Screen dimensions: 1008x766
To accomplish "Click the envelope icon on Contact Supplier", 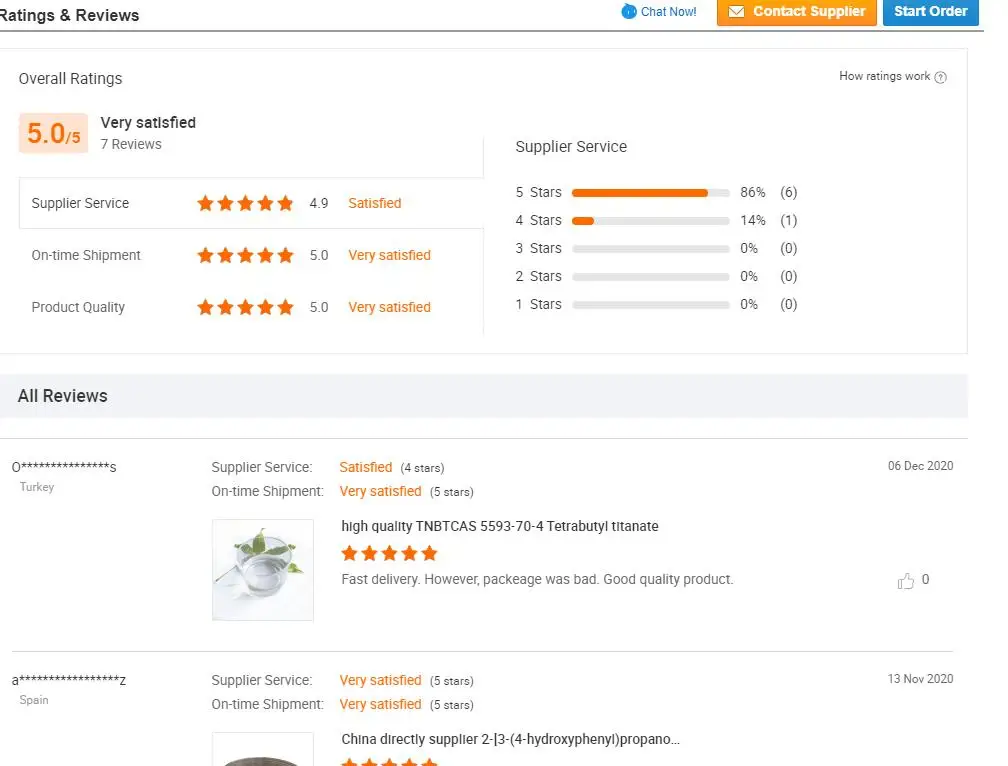I will pos(736,12).
